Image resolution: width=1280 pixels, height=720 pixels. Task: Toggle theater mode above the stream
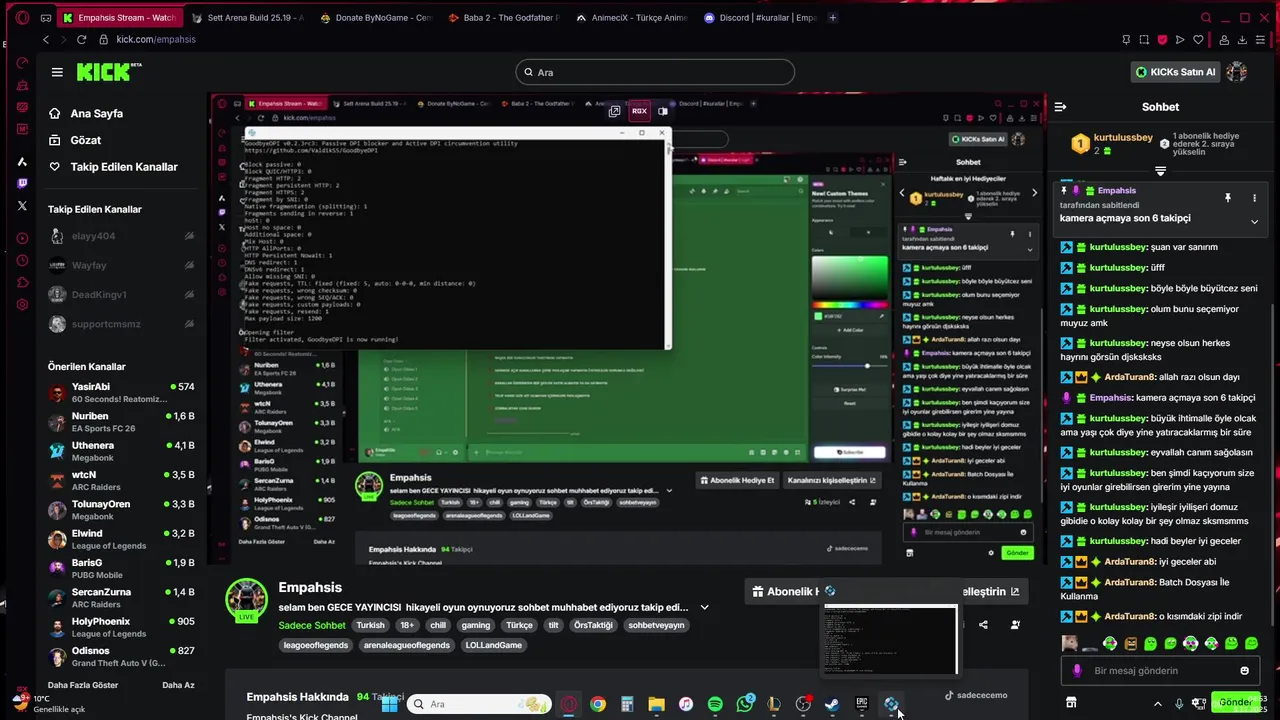pos(663,111)
